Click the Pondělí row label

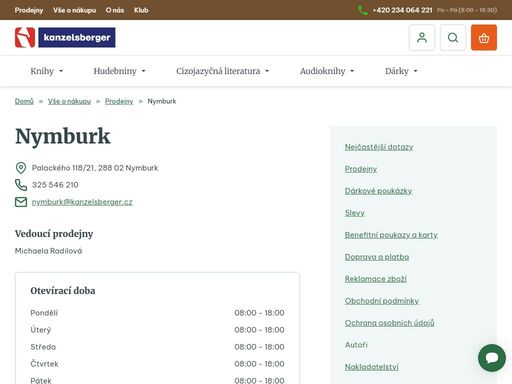[x=44, y=313]
